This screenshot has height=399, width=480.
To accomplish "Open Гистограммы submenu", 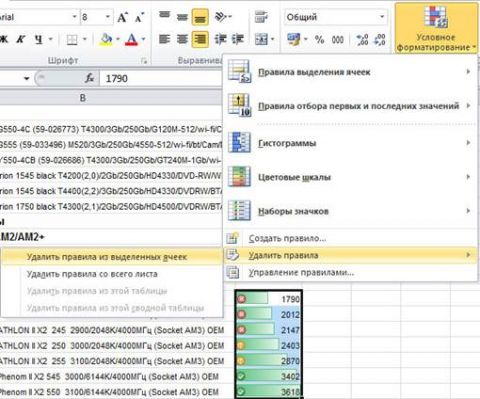I will [351, 143].
